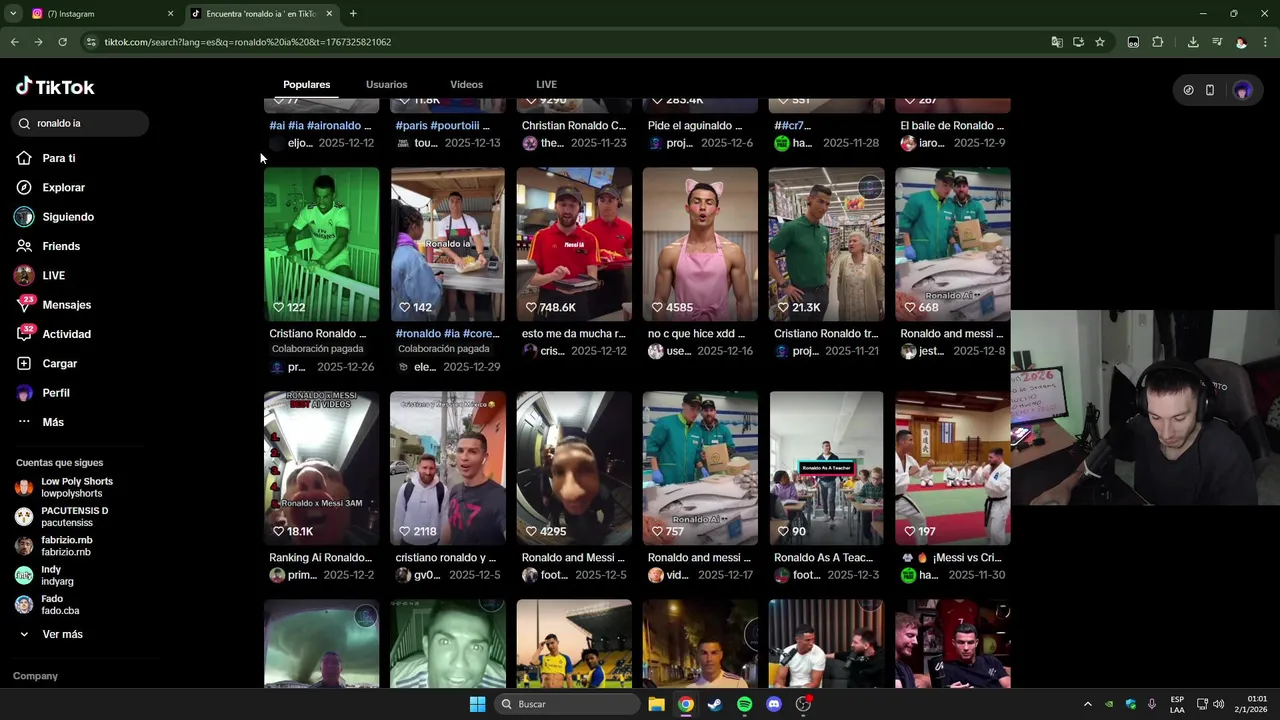Select the Populares tab

306,84
